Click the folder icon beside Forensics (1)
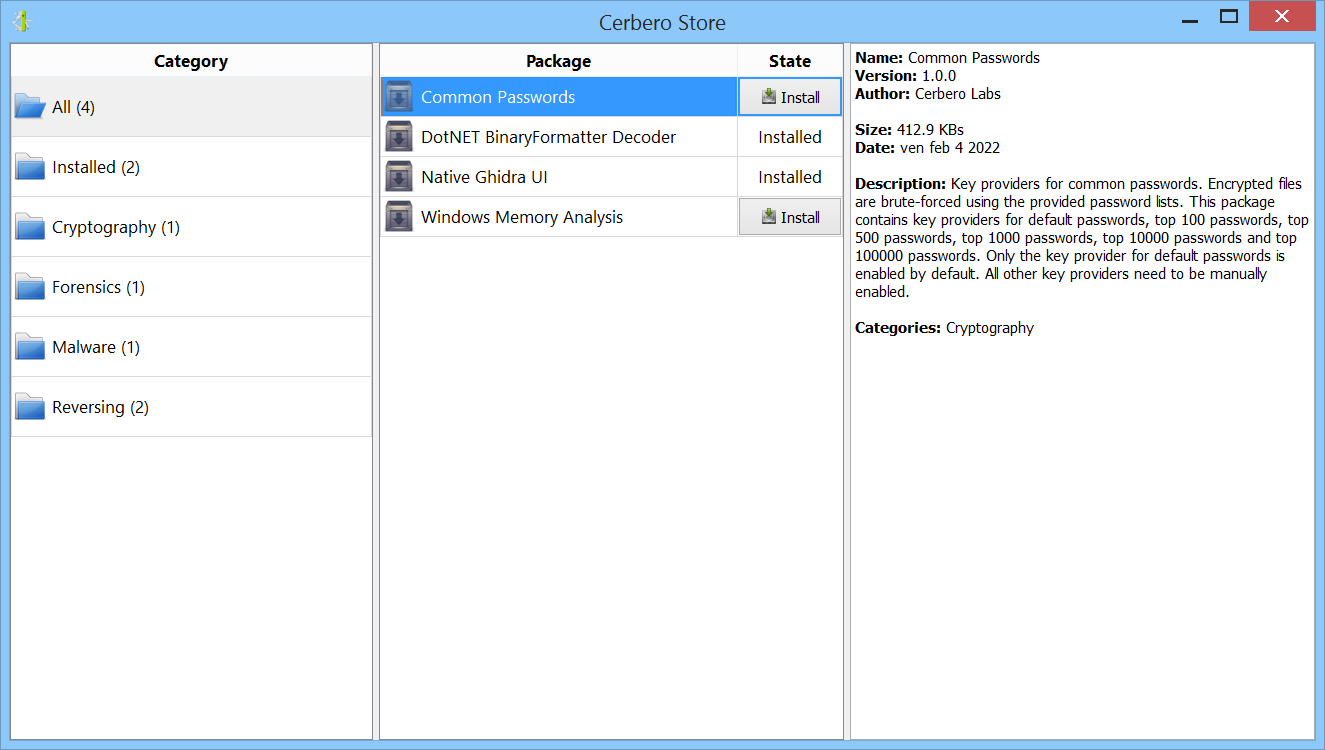 30,287
